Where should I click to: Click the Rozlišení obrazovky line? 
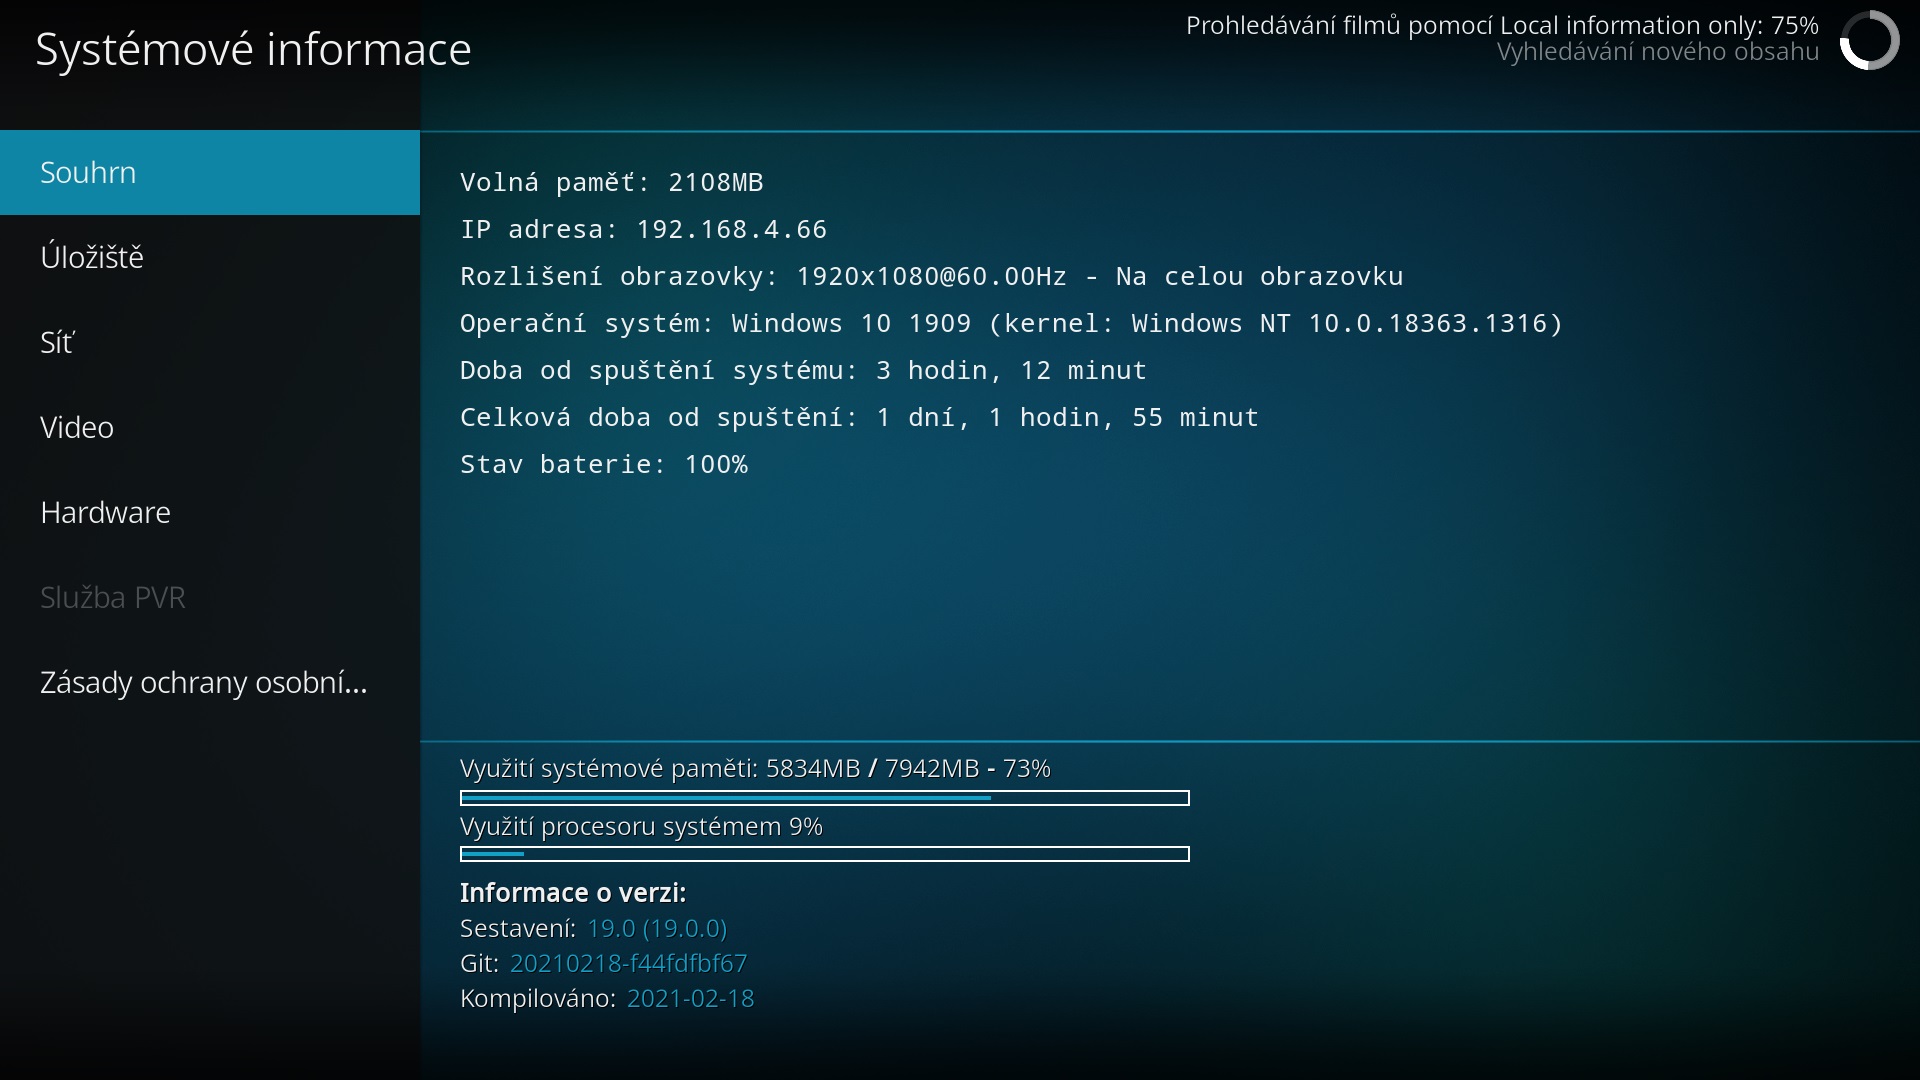(931, 276)
